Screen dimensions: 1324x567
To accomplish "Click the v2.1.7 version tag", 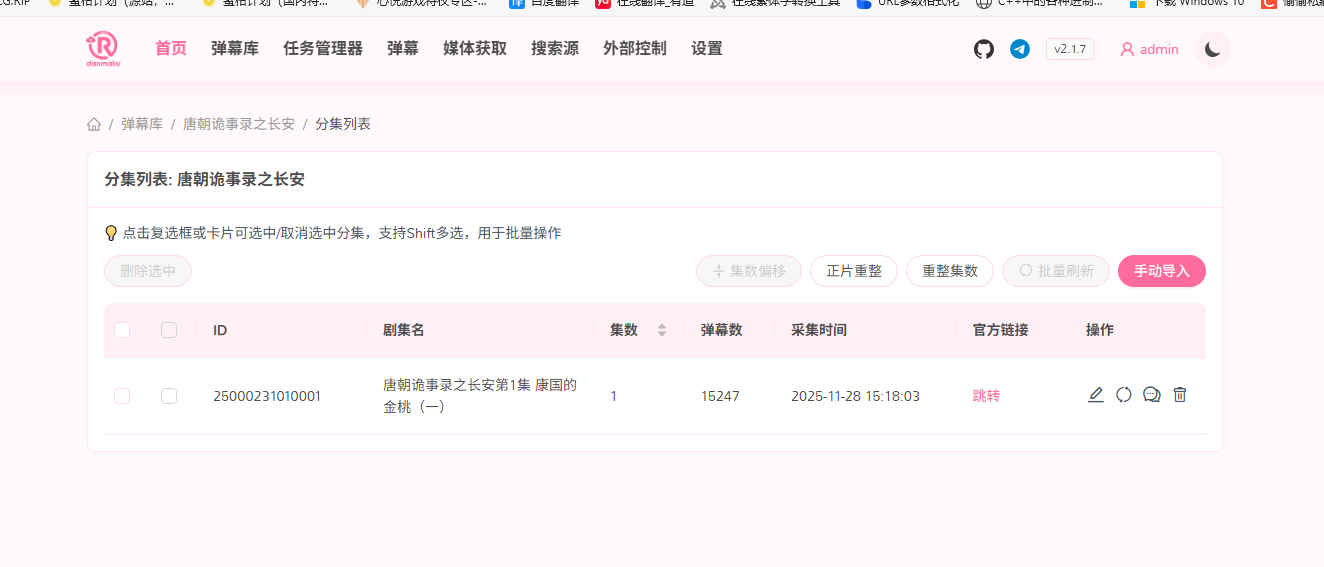I will 1070,49.
